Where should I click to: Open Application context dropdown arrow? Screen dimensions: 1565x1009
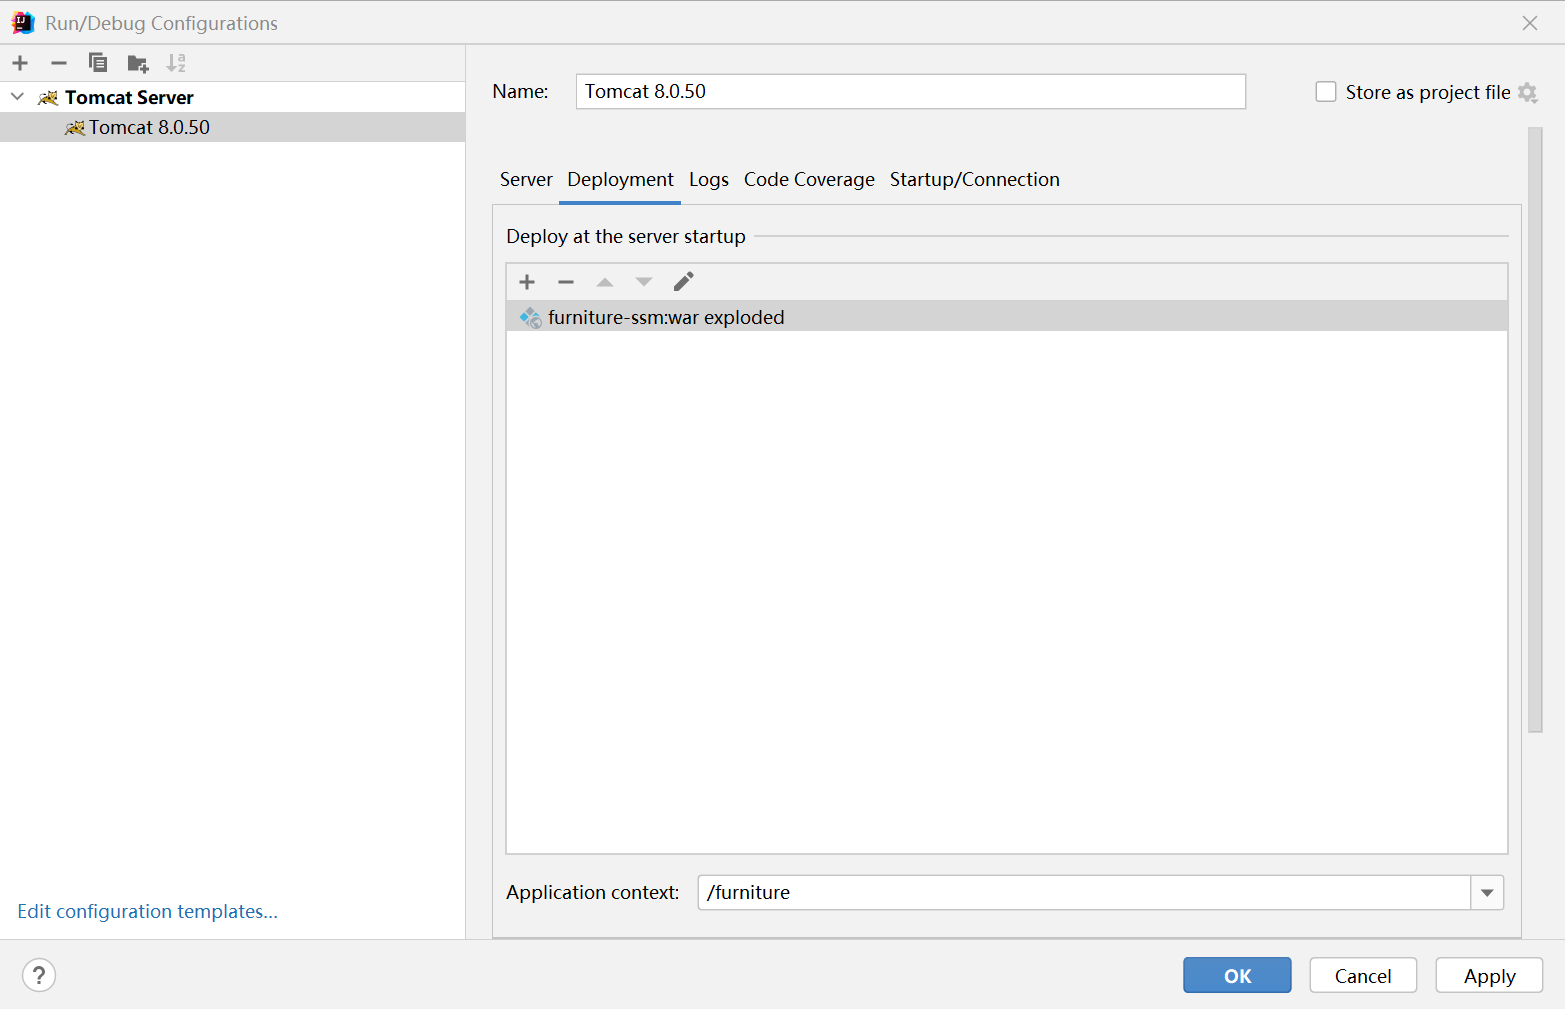pos(1487,893)
